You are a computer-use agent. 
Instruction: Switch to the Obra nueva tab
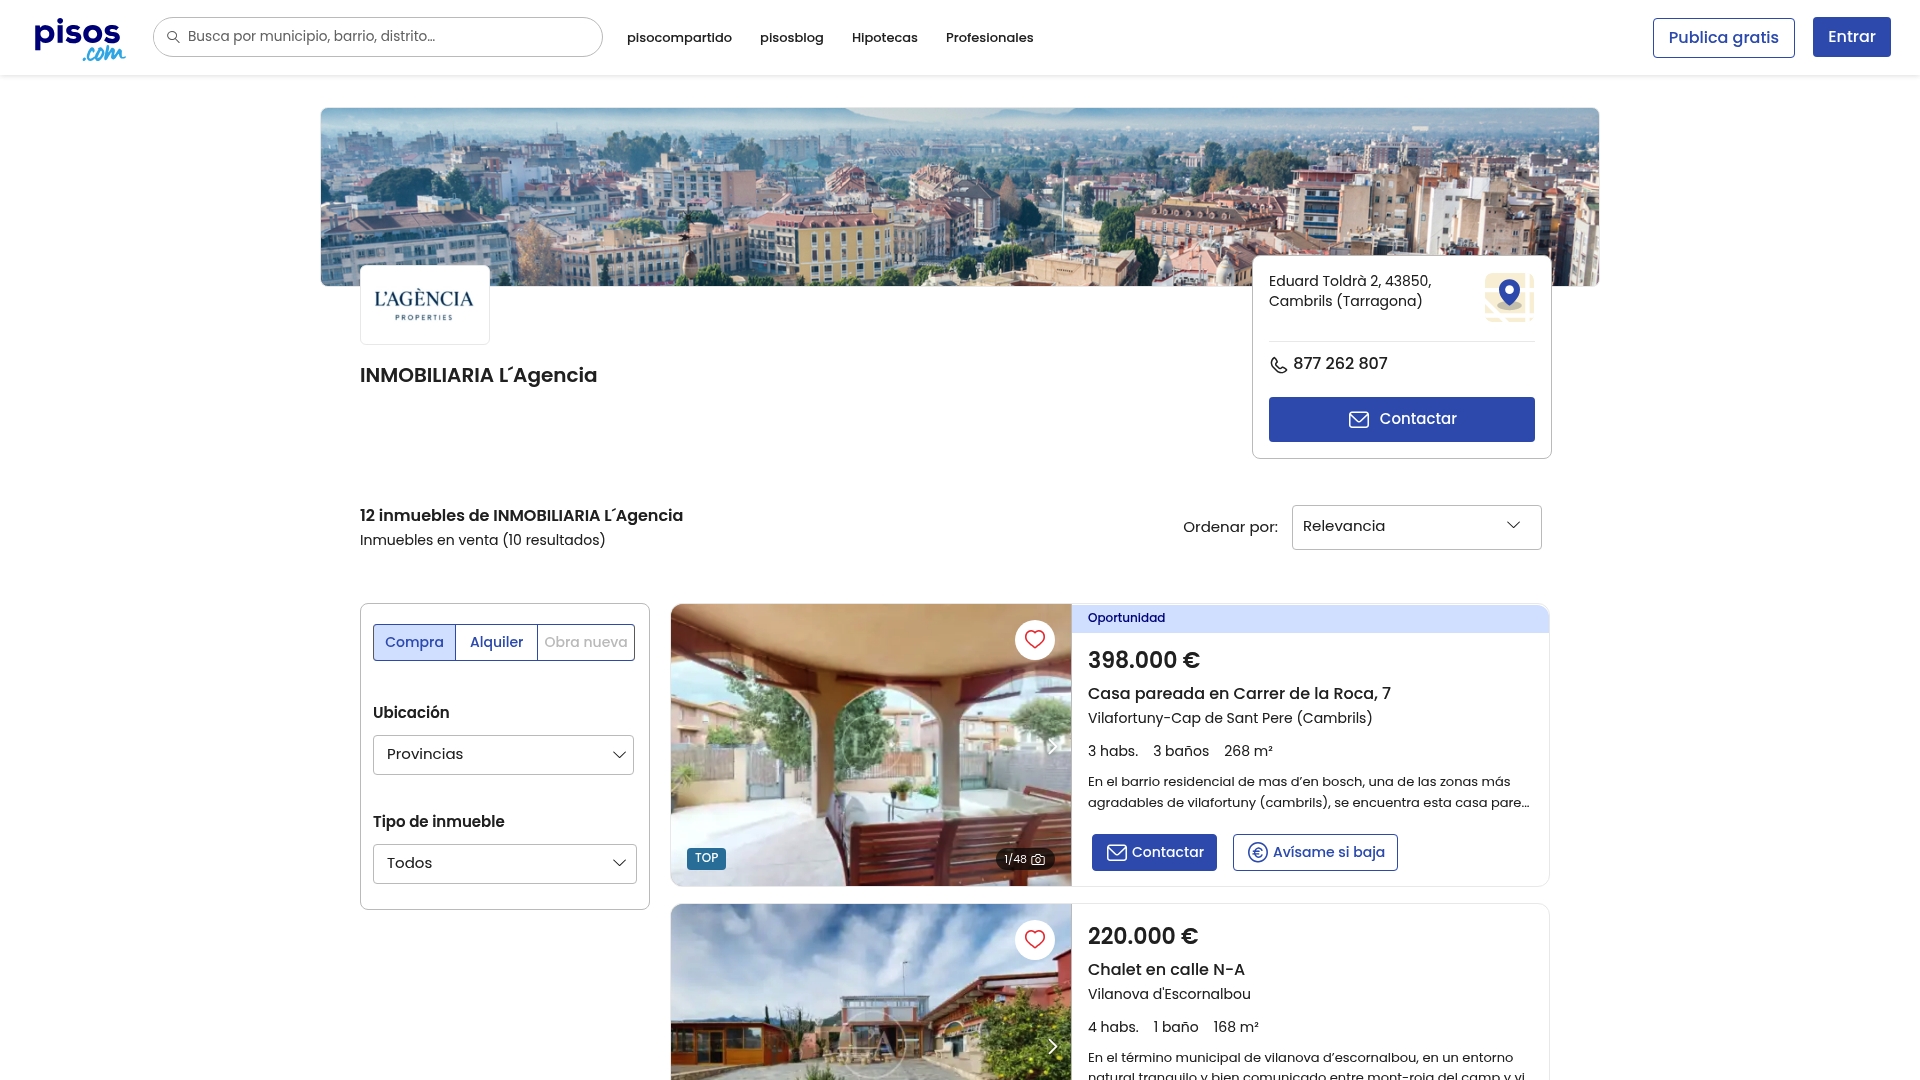tap(586, 642)
